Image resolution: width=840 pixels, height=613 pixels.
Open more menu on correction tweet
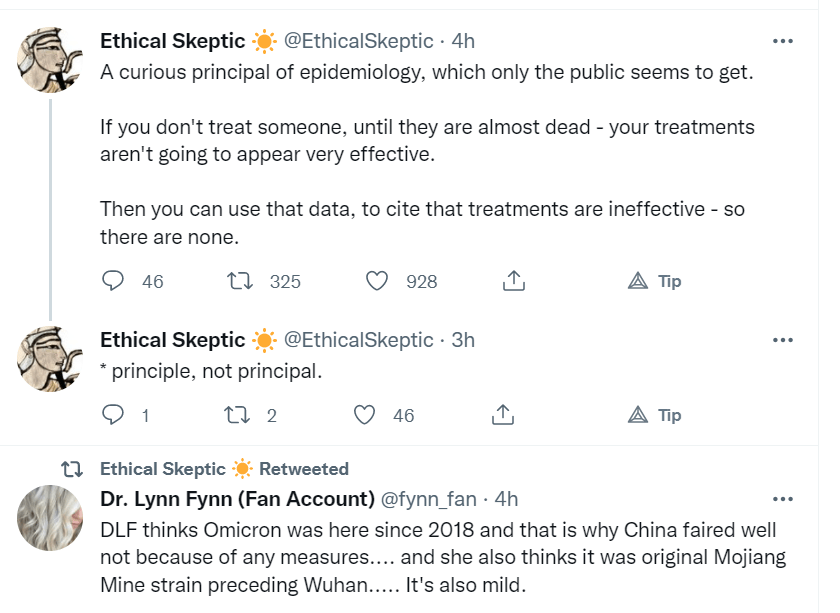(x=783, y=340)
